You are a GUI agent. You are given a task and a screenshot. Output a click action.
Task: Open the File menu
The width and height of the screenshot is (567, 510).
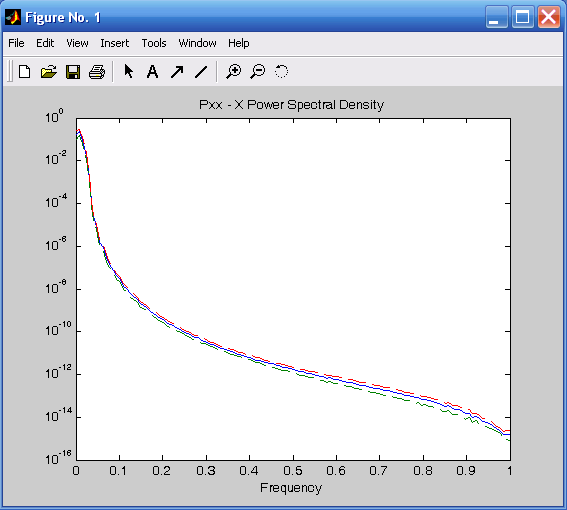point(16,43)
